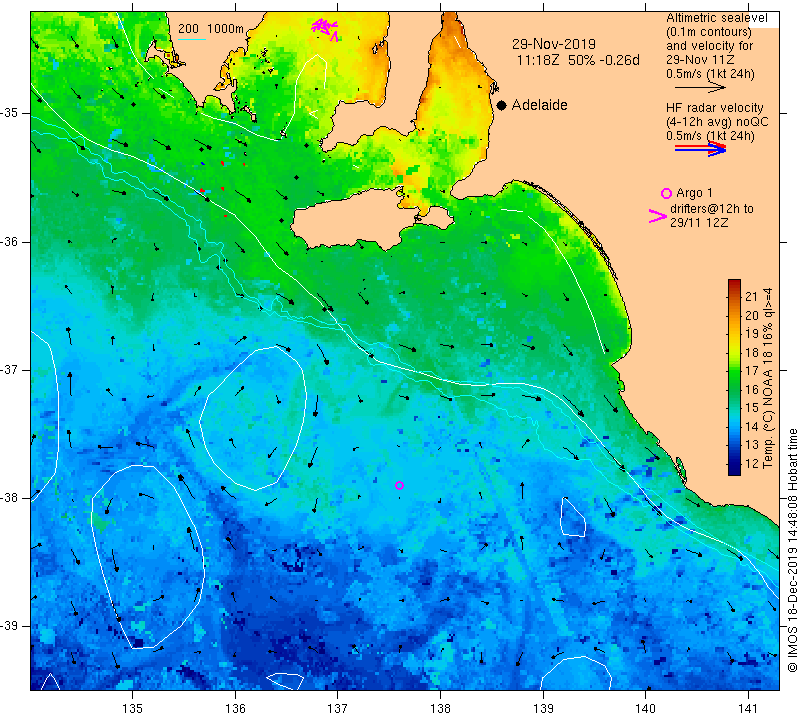
Task: Click the 12 degree colorbar label
Action: (752, 463)
